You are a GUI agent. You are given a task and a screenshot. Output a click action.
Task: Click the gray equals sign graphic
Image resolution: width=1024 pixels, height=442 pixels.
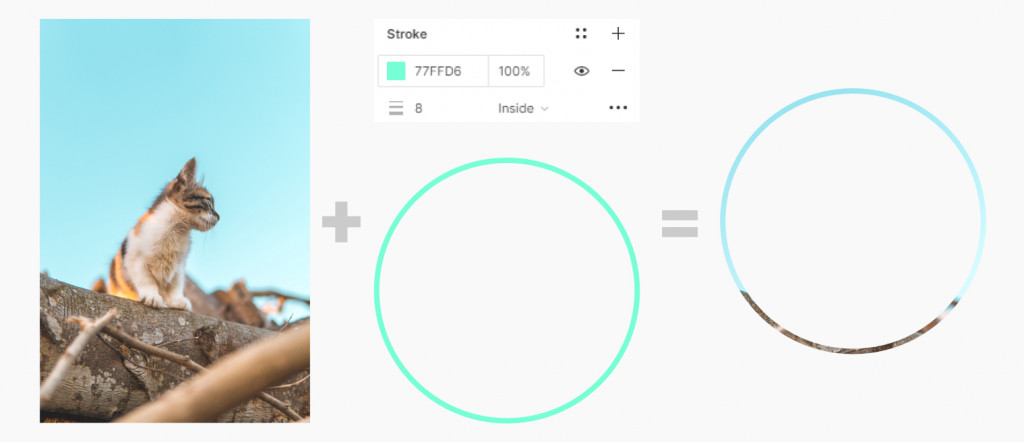[680, 223]
